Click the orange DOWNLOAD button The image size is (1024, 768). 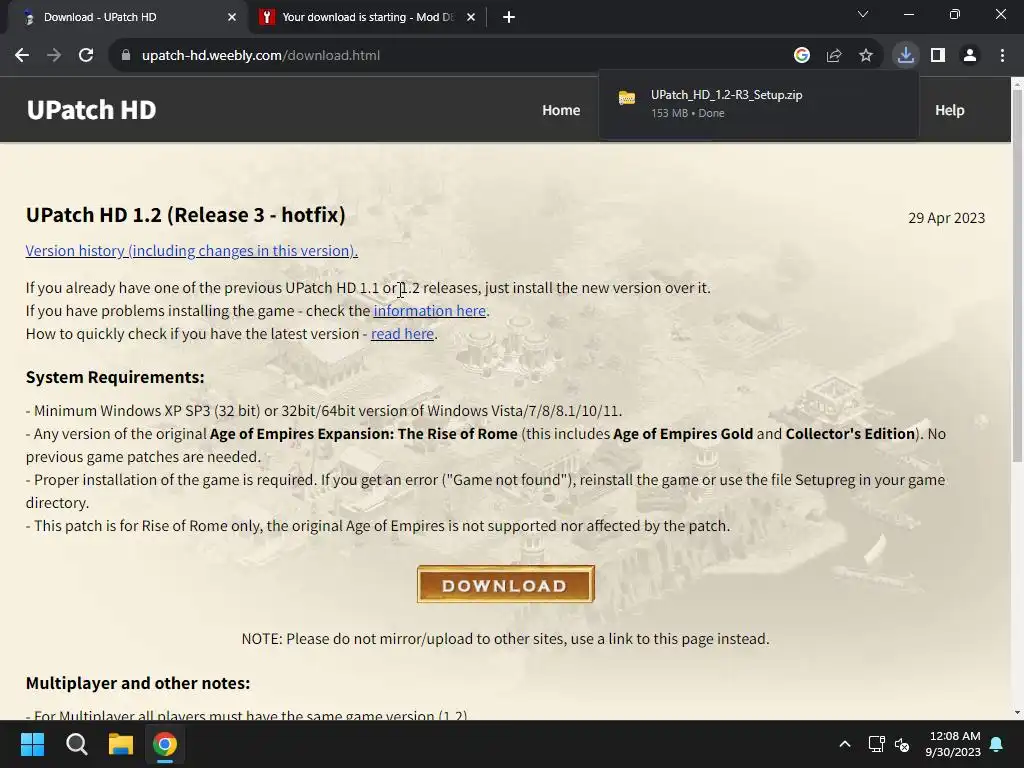click(505, 584)
